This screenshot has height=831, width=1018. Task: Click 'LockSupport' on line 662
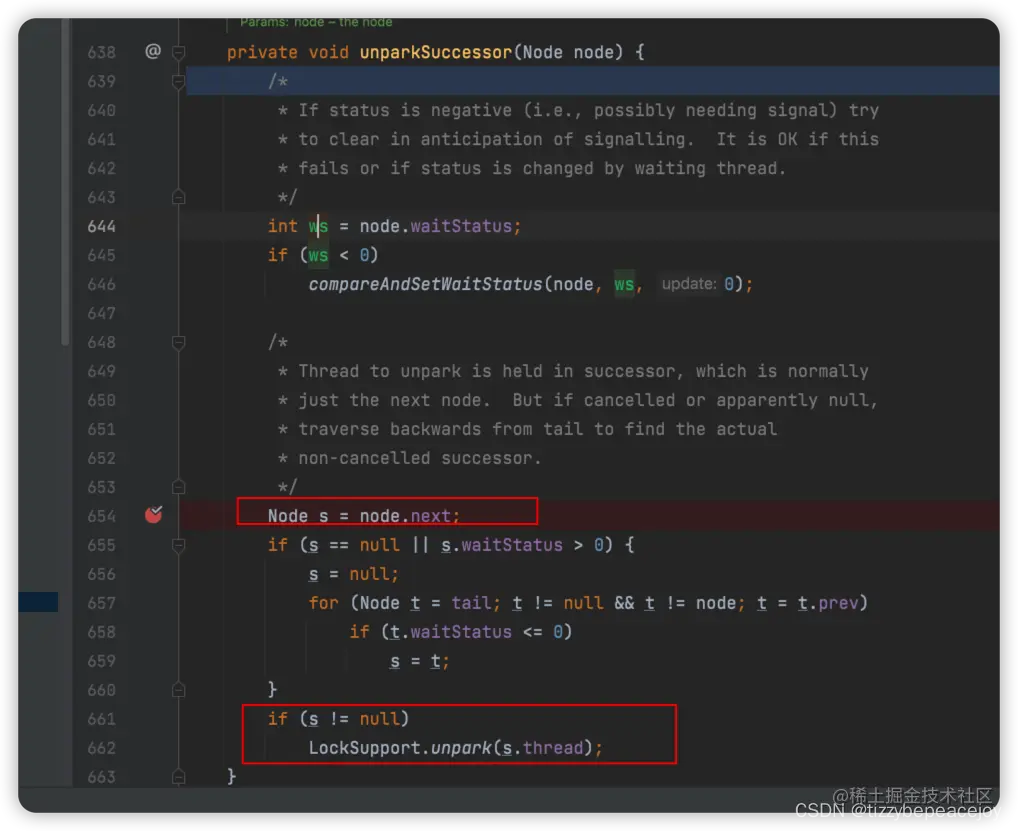pos(365,748)
